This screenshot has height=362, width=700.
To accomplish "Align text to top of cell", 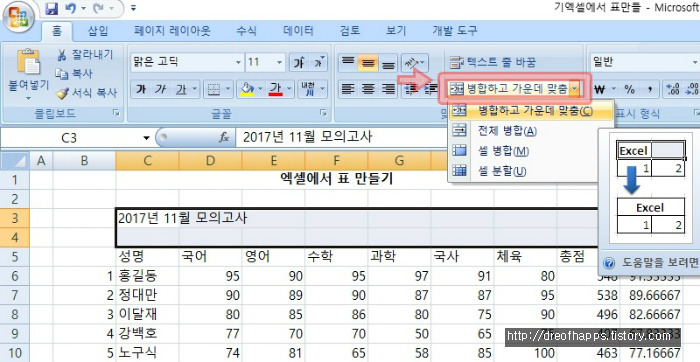I will pos(347,62).
